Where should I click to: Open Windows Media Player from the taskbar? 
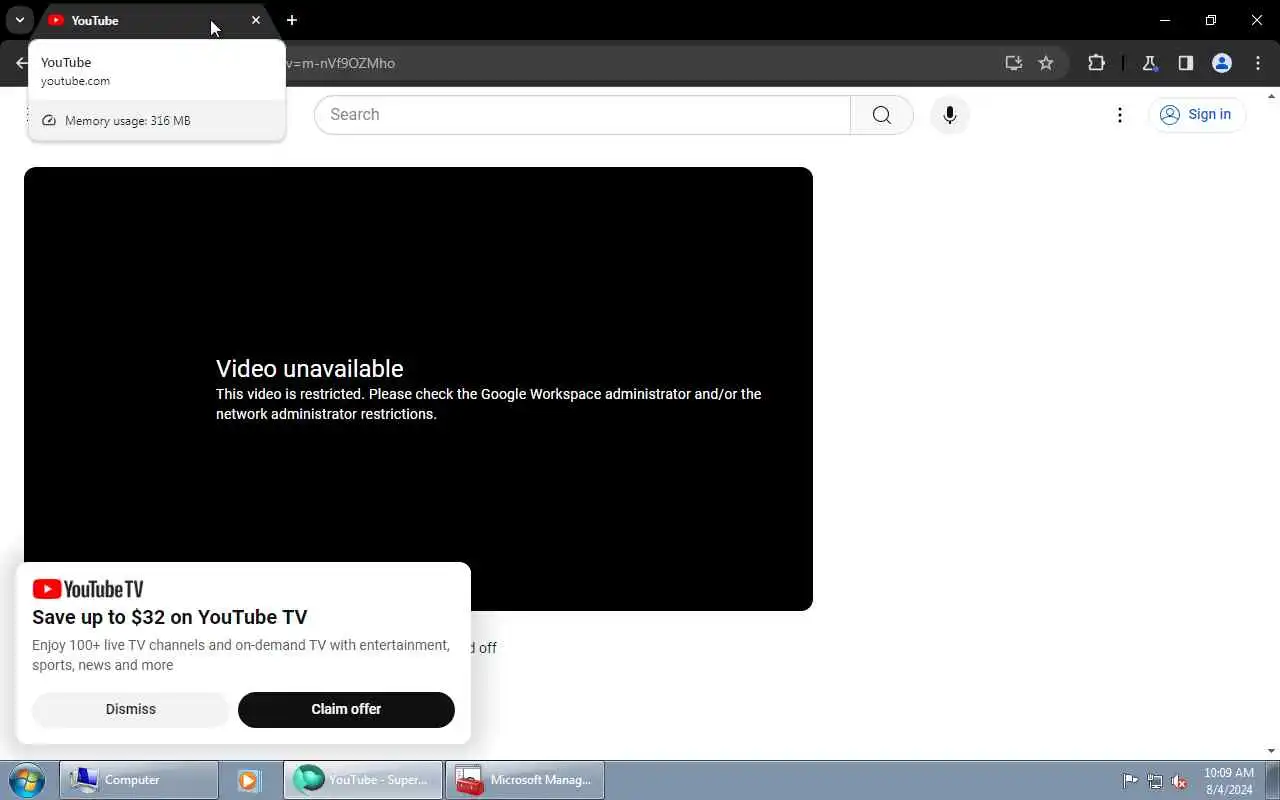[248, 780]
